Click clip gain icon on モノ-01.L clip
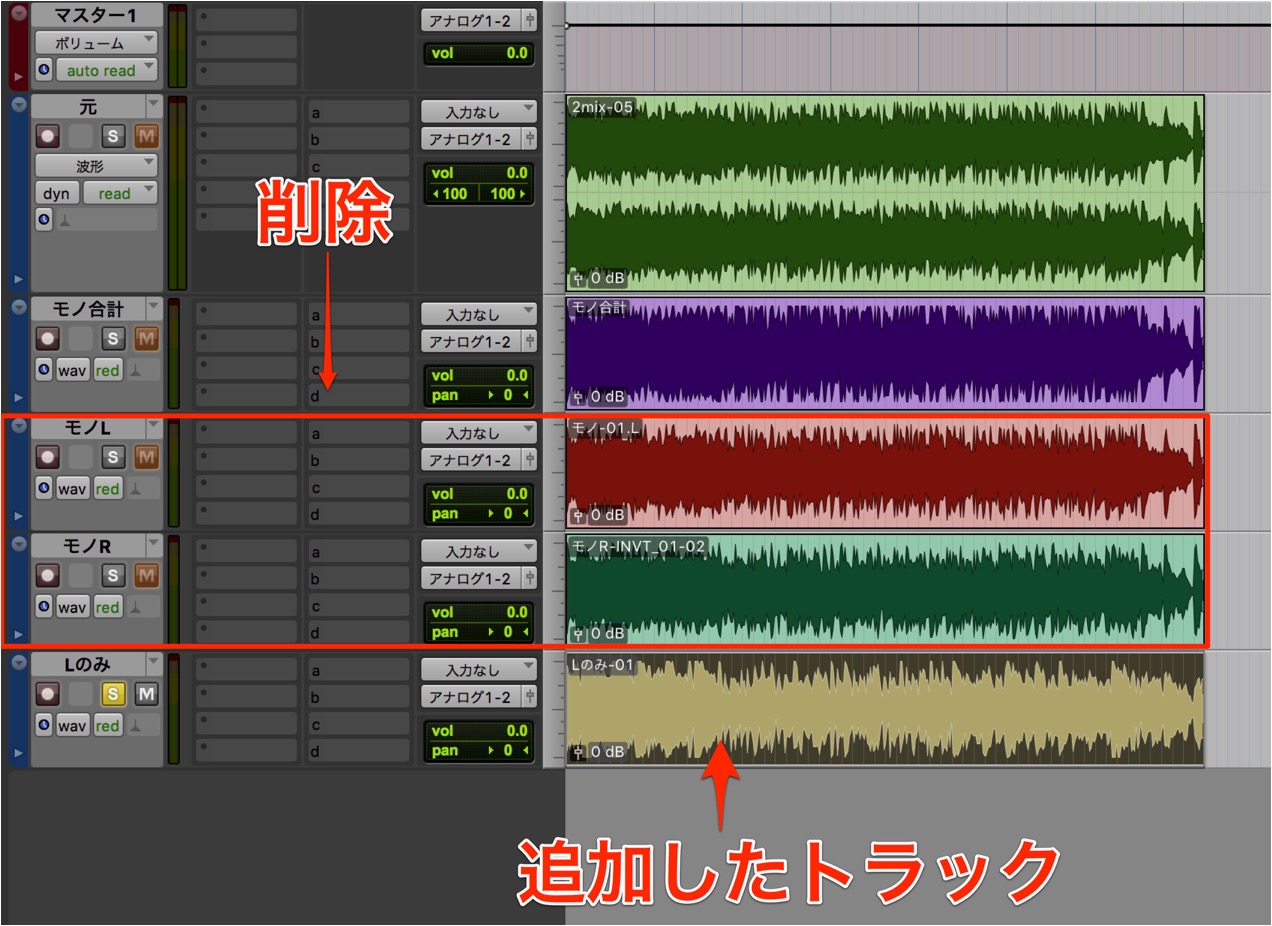Image resolution: width=1272 pixels, height=926 pixels. click(x=577, y=515)
